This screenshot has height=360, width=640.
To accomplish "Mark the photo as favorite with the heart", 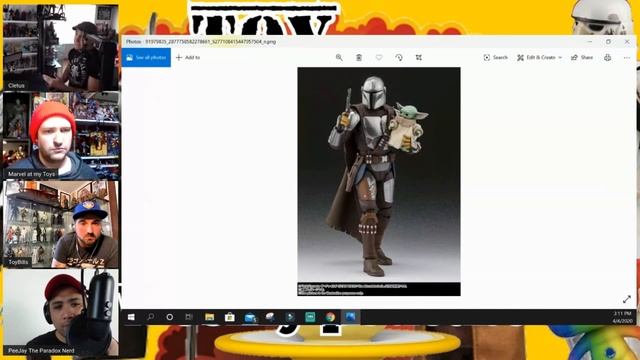I will coord(379,58).
